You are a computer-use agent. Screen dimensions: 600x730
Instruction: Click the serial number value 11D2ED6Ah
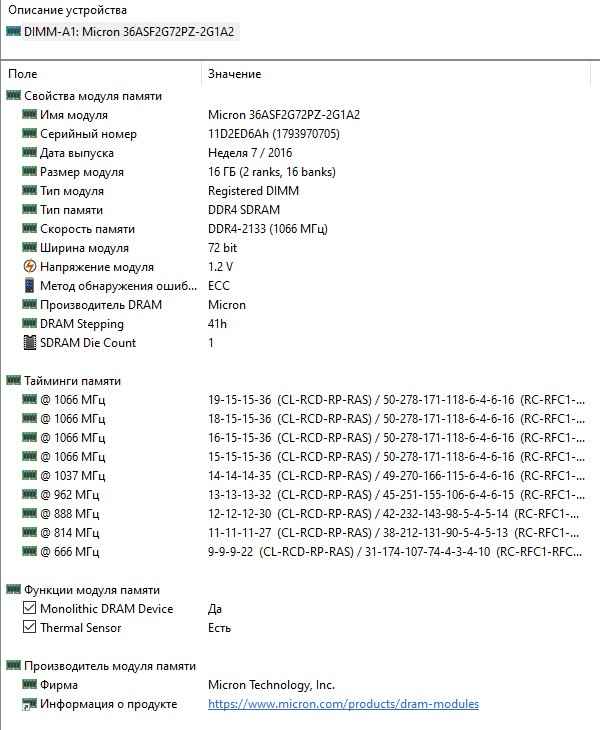pyautogui.click(x=274, y=134)
